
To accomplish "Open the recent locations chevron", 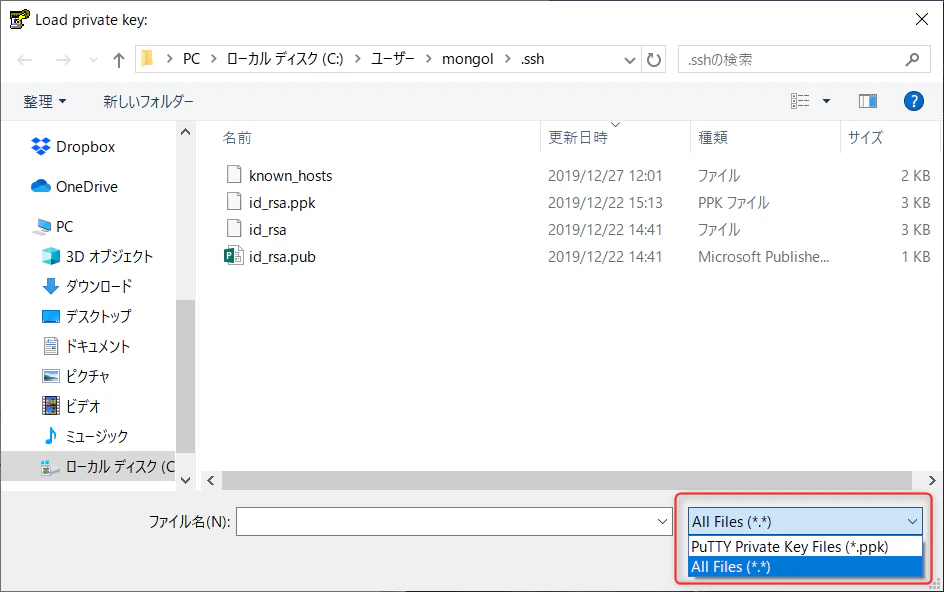I will [93, 60].
